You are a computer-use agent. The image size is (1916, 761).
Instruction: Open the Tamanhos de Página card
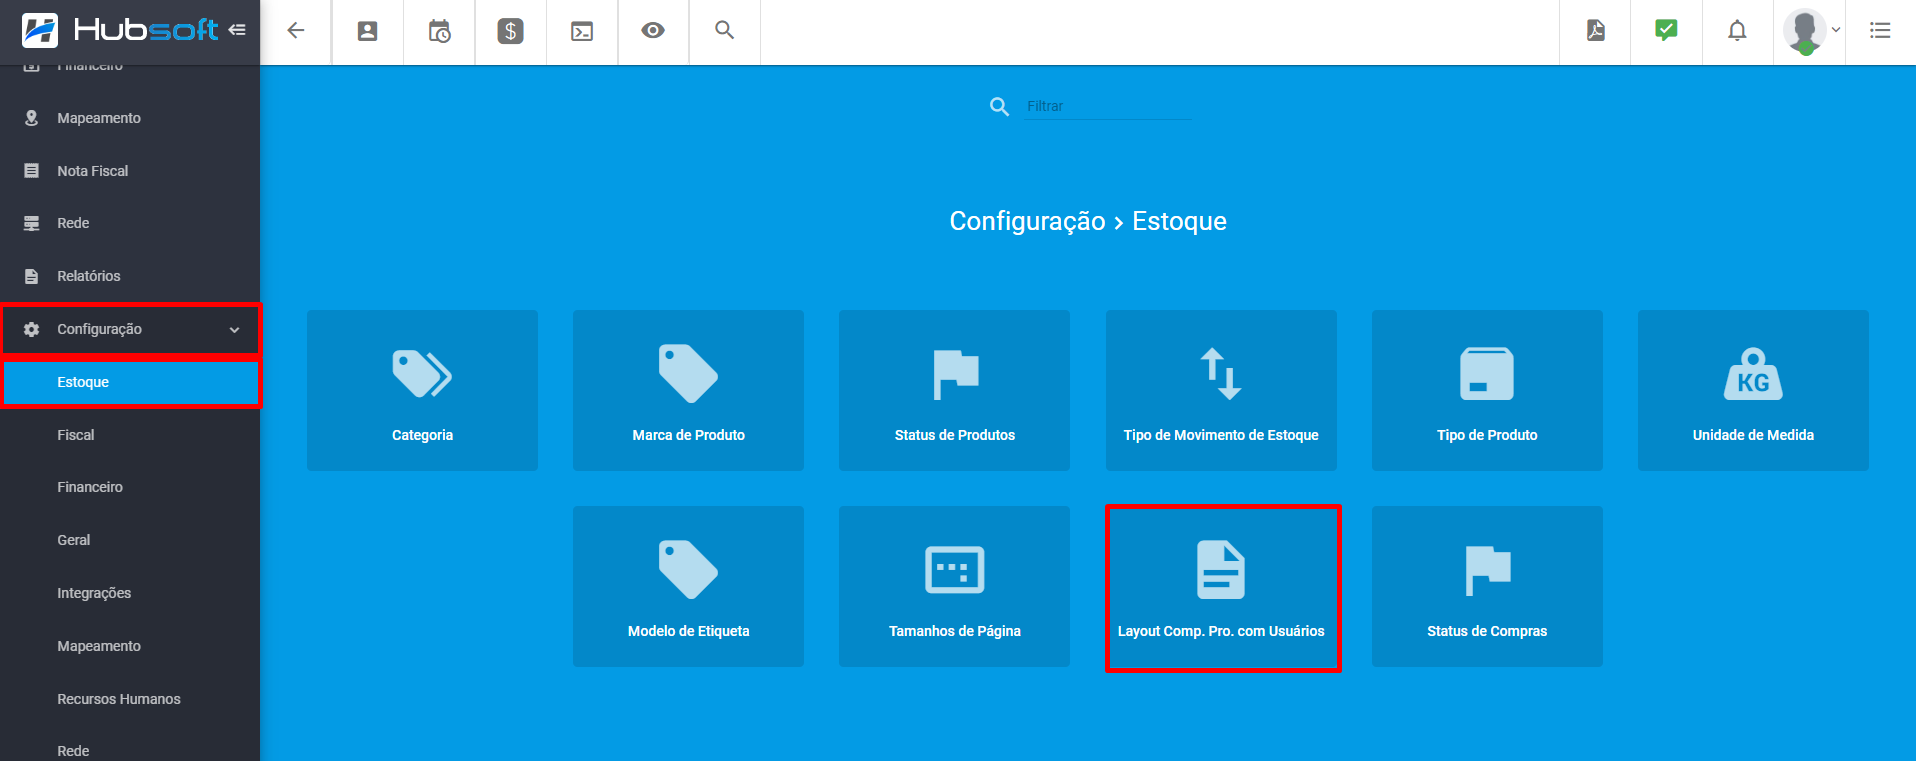click(954, 586)
